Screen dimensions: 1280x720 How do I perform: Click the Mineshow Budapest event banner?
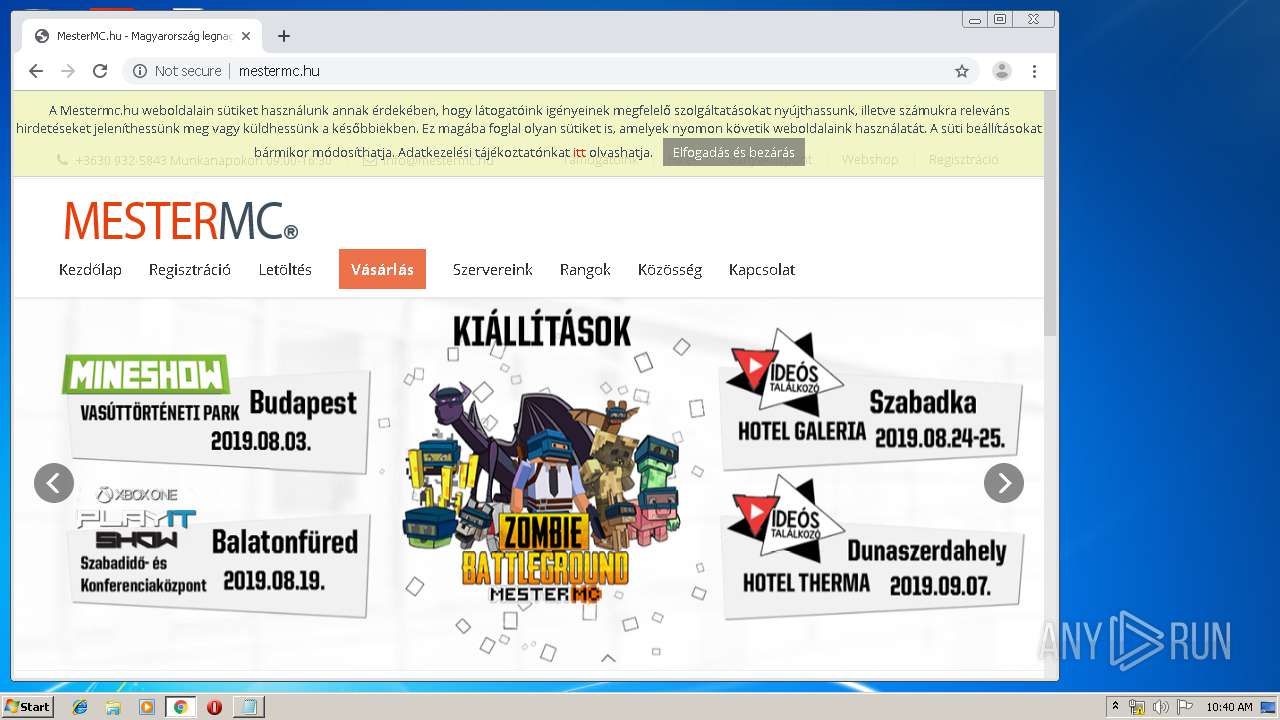pyautogui.click(x=216, y=412)
